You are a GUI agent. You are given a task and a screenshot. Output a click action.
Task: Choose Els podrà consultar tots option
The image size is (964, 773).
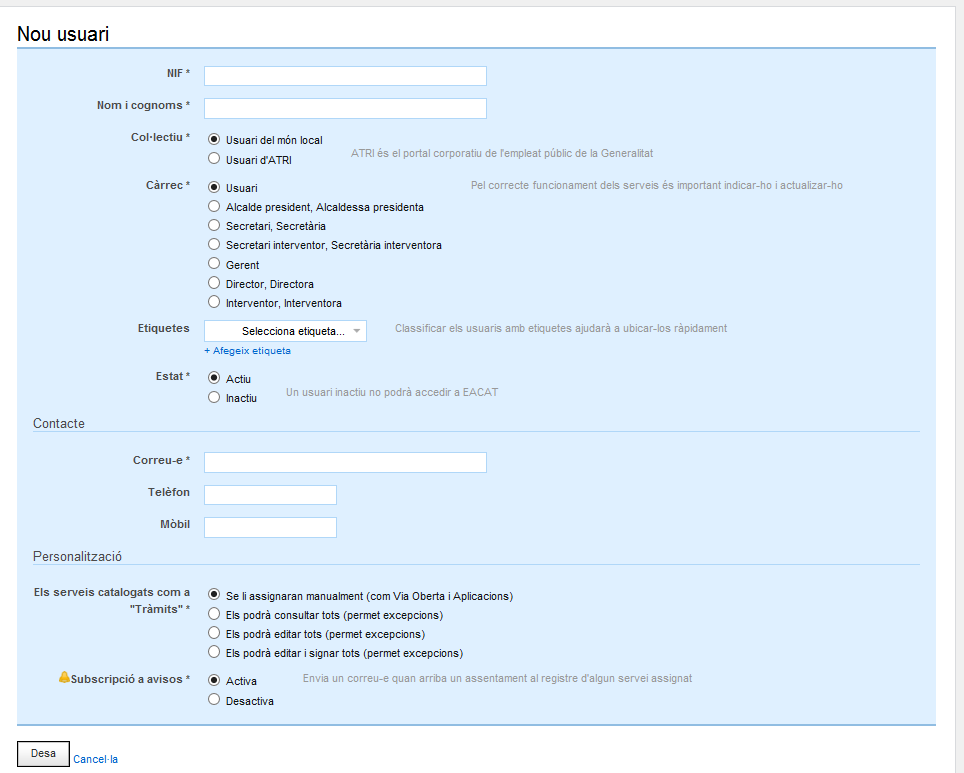pyautogui.click(x=214, y=614)
